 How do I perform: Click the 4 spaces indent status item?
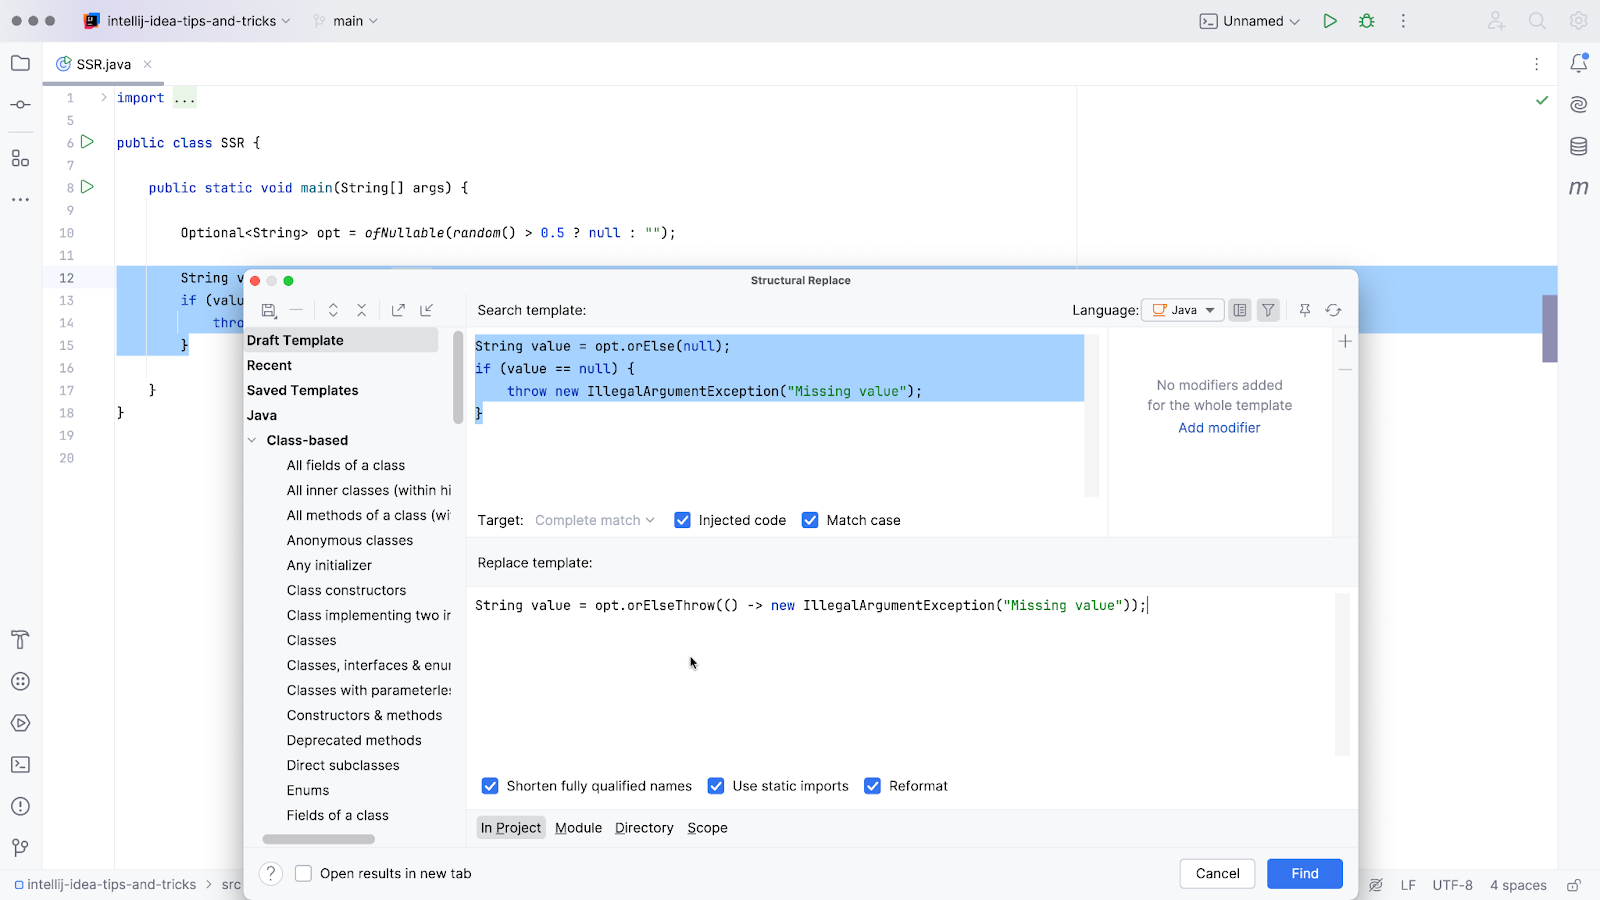coord(1518,885)
